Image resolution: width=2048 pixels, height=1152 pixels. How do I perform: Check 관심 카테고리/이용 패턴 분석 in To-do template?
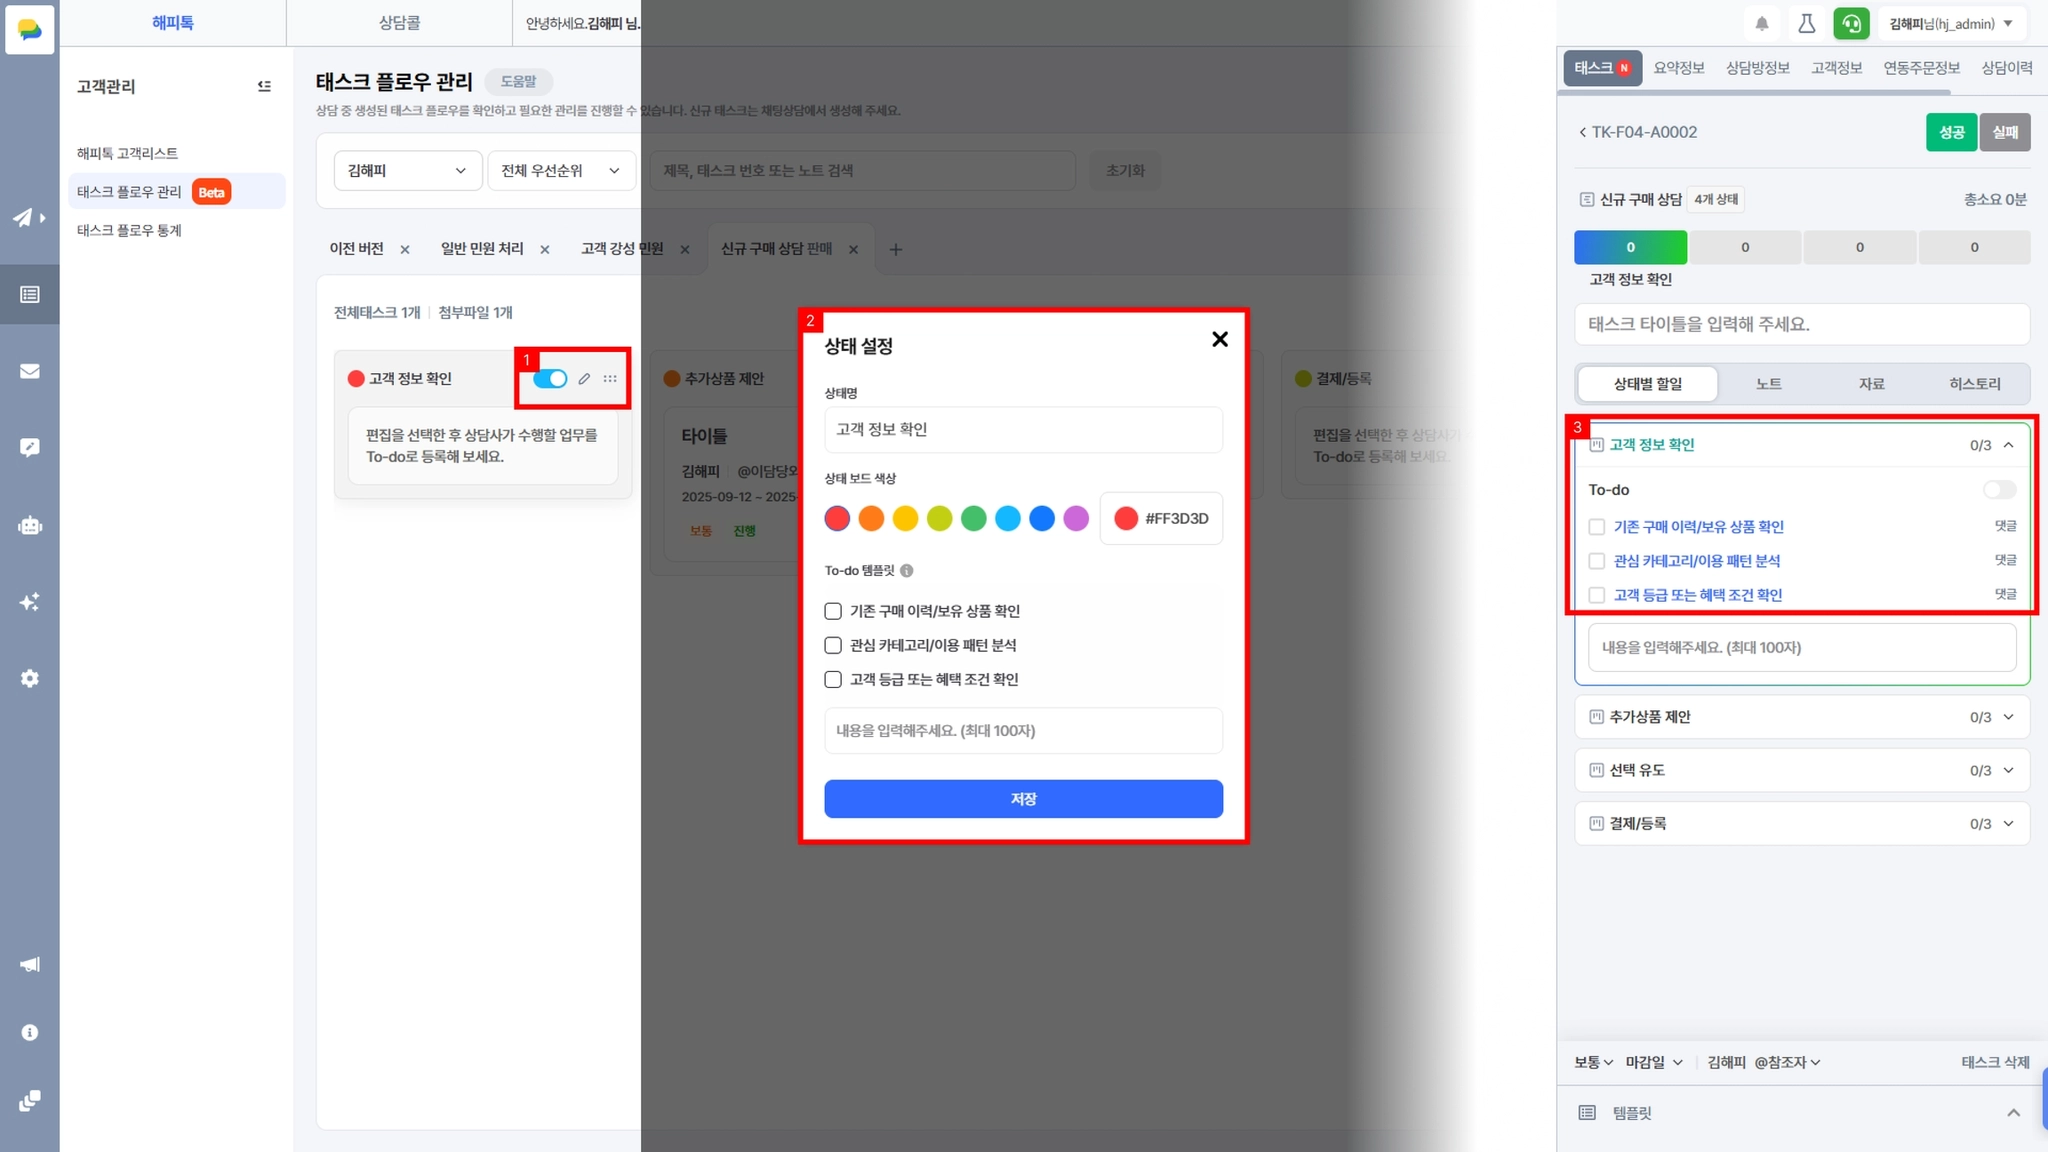(833, 645)
